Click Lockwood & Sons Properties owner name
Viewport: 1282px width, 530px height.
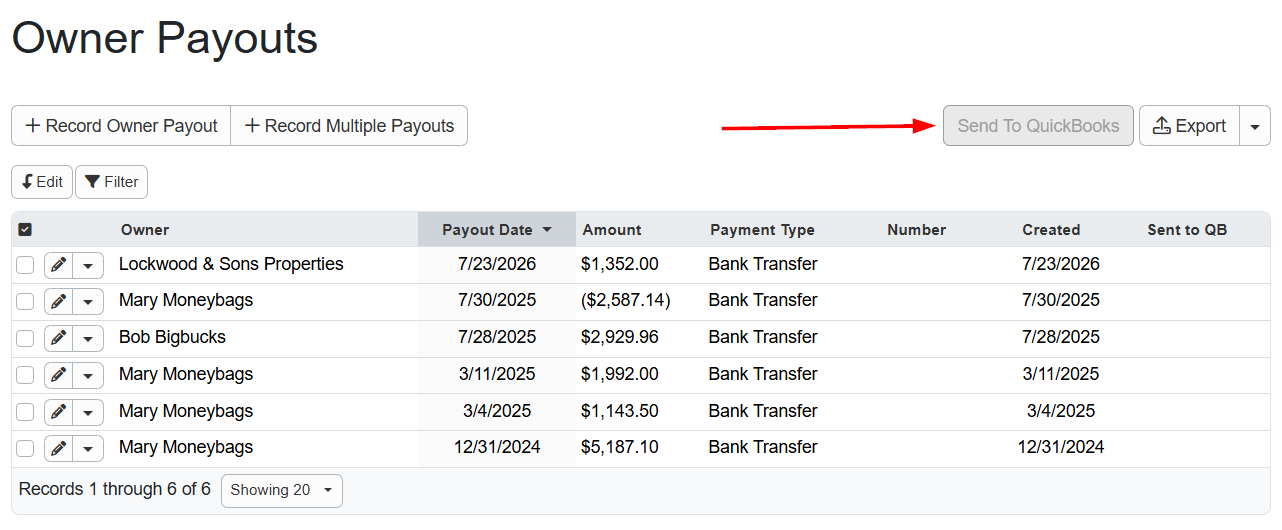(x=231, y=264)
